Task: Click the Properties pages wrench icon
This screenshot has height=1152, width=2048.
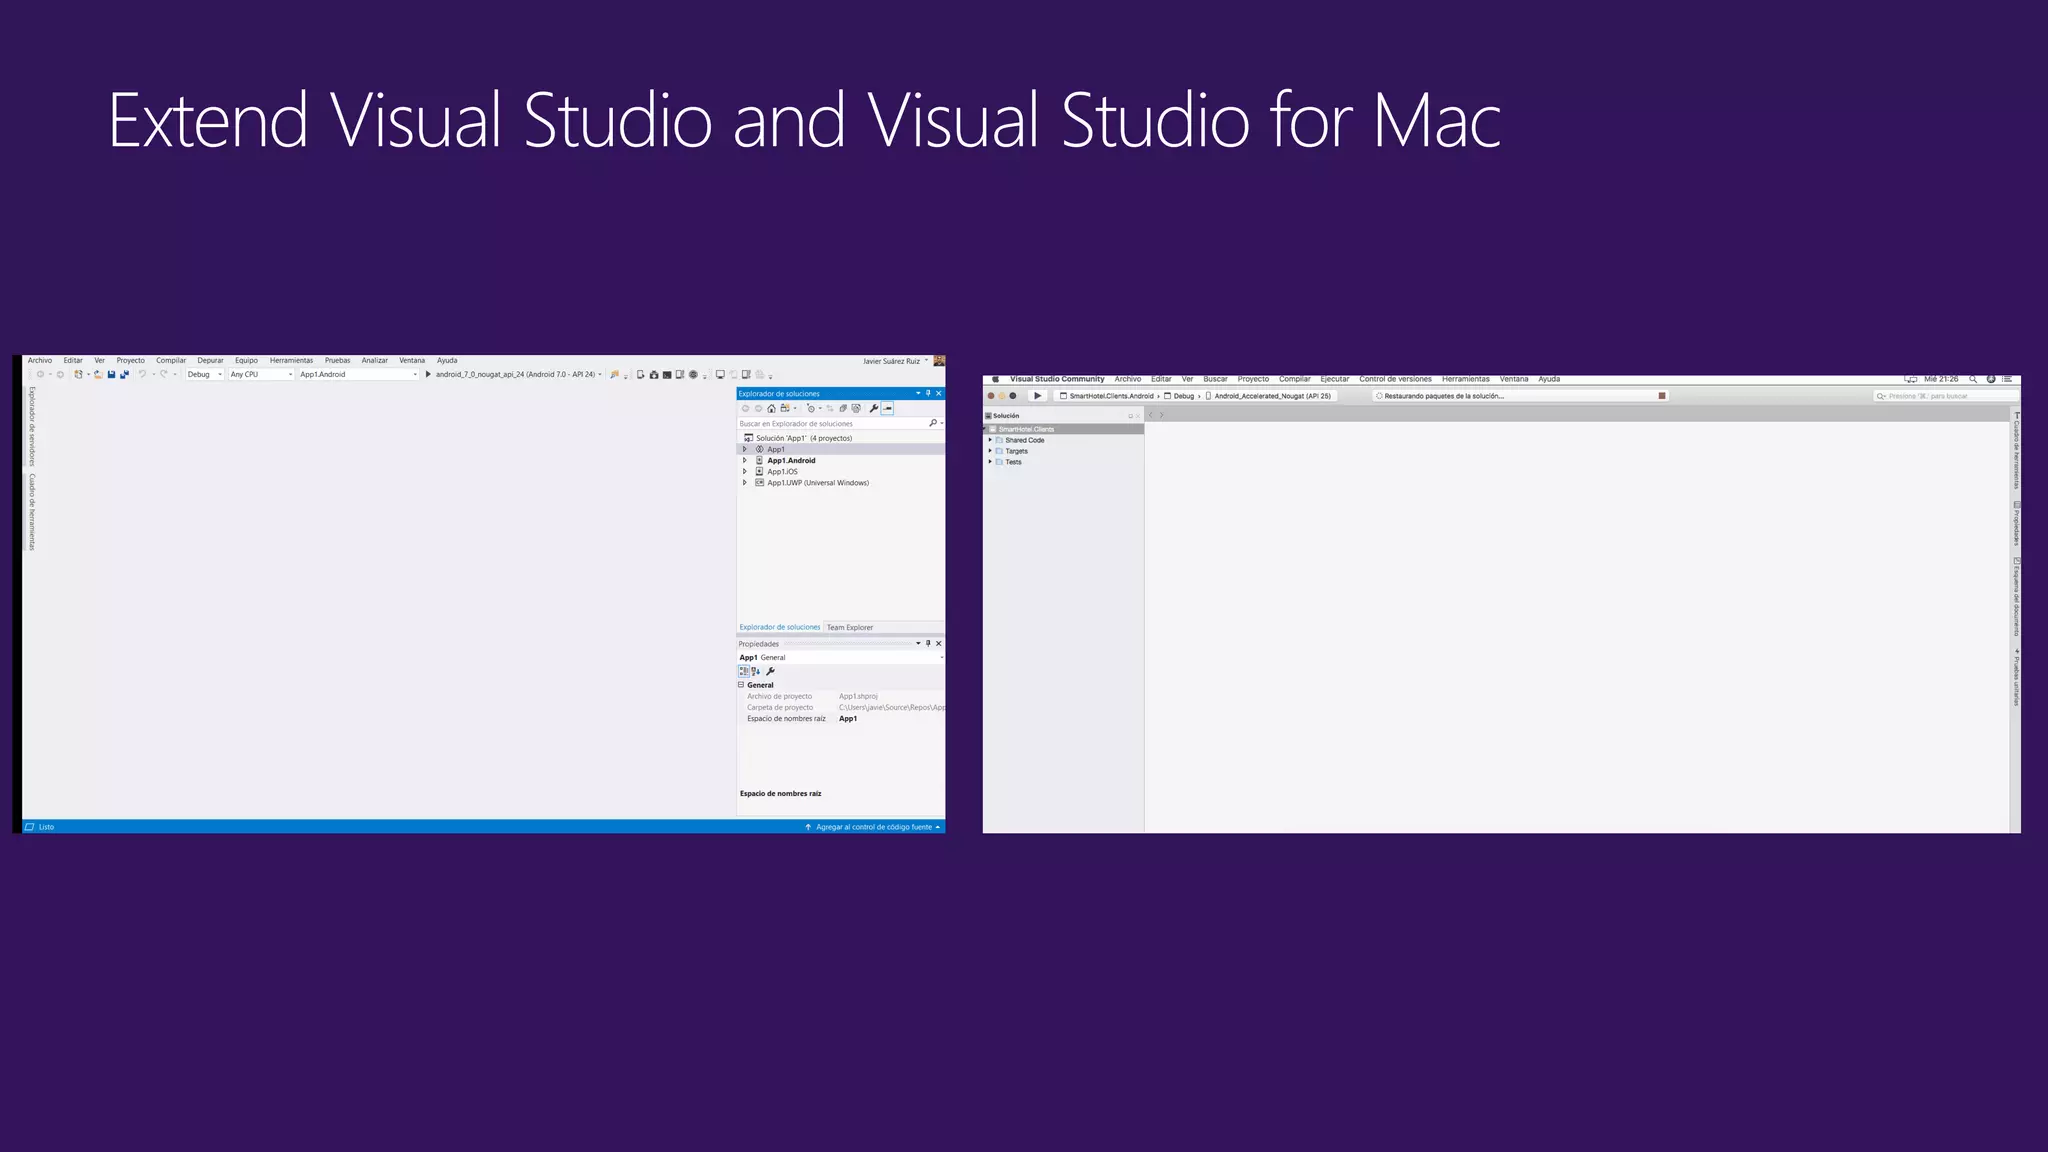Action: coord(770,672)
